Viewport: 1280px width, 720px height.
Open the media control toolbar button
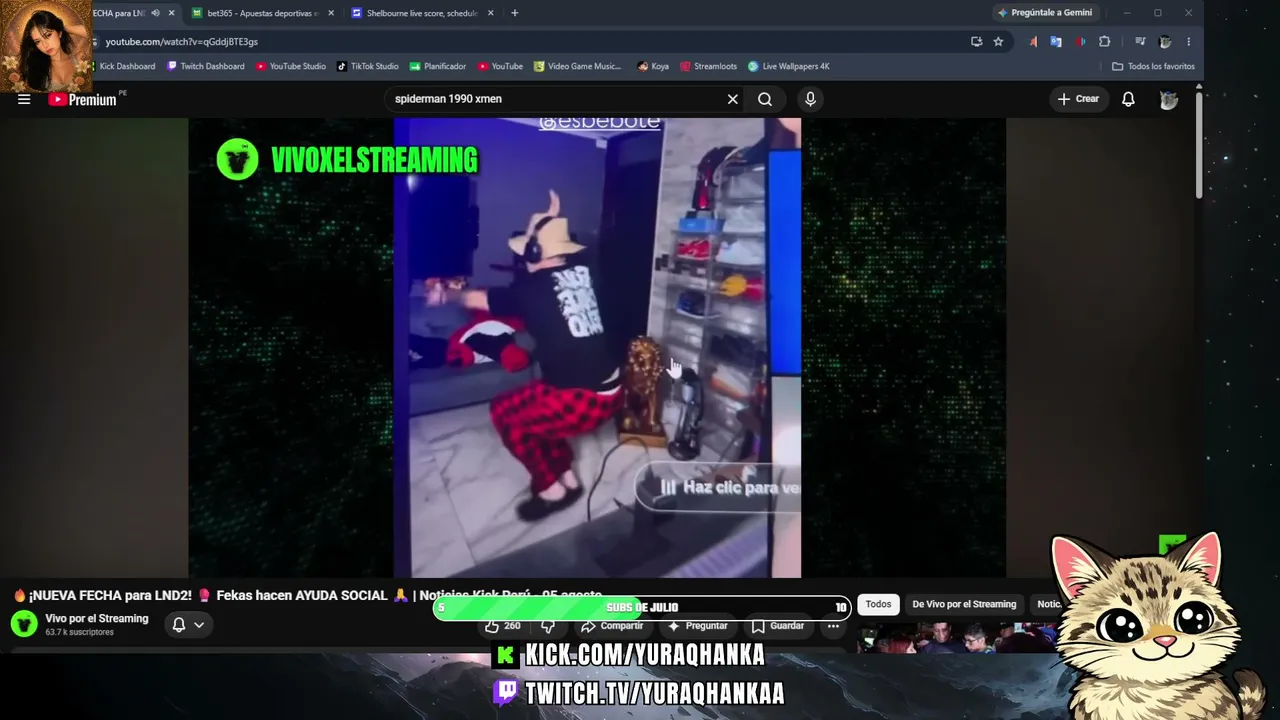(1140, 42)
